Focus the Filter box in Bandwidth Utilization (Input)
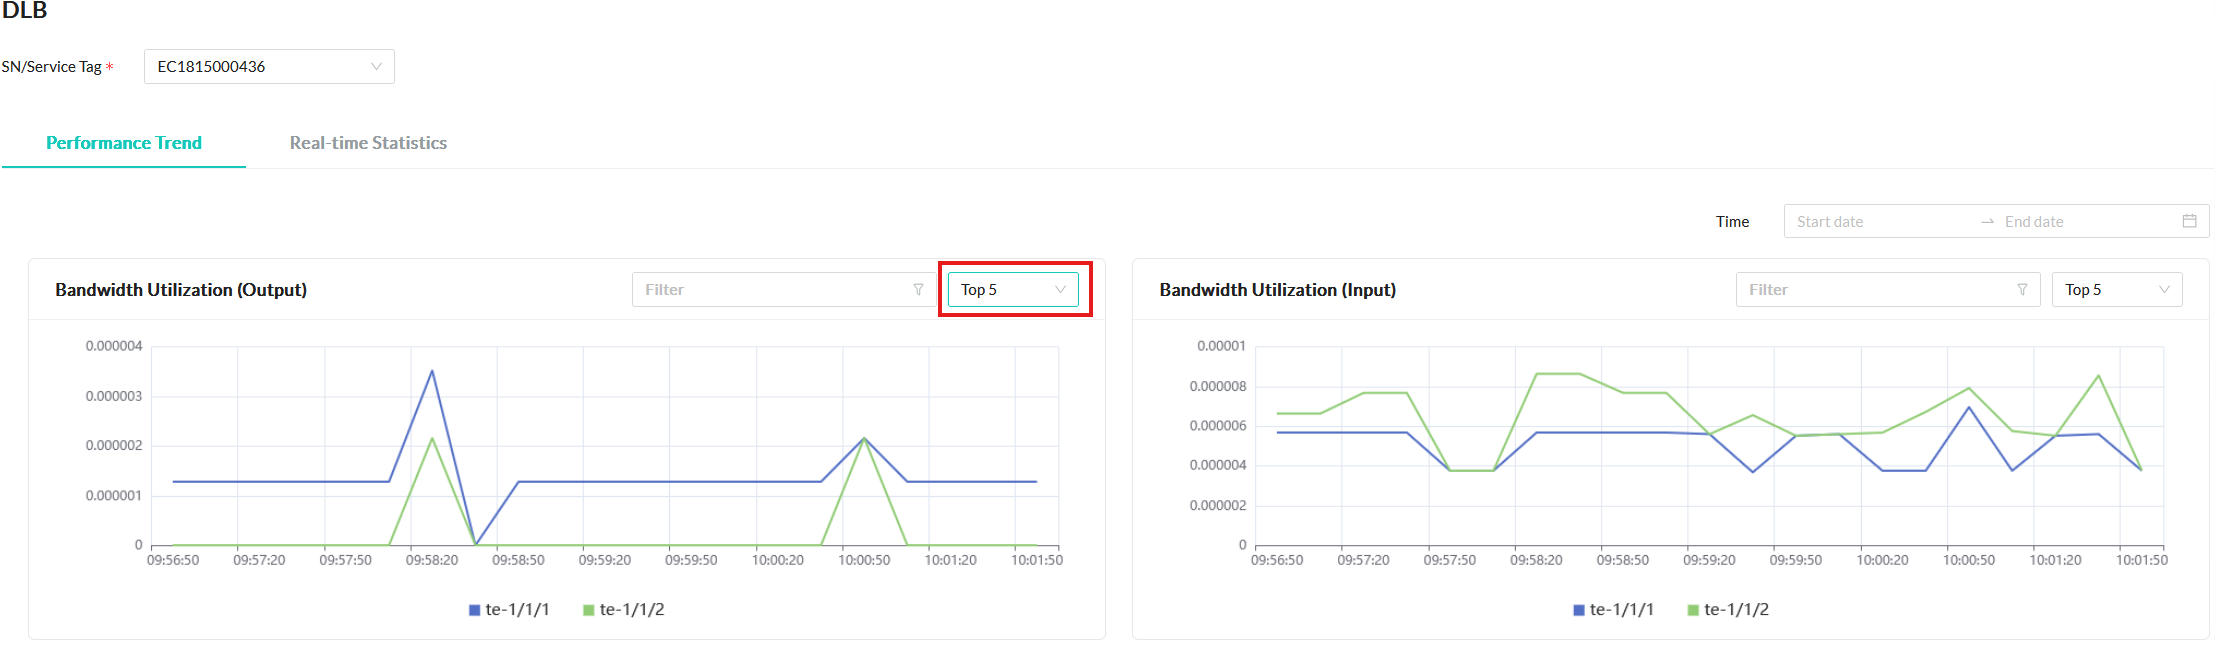Viewport: 2215px width, 645px height. [1875, 290]
